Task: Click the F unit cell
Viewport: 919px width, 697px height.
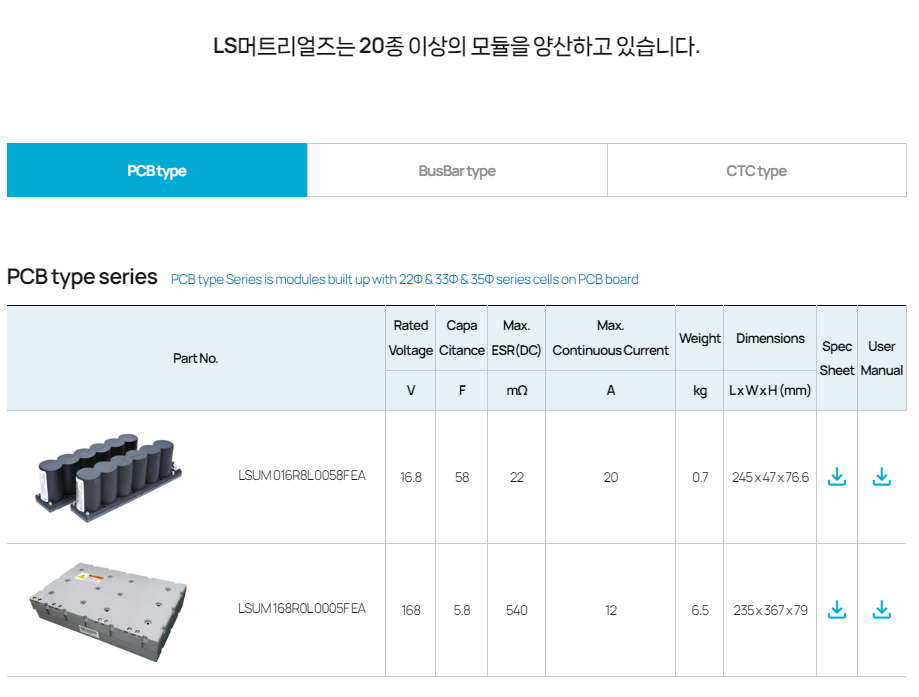Action: 462,390
